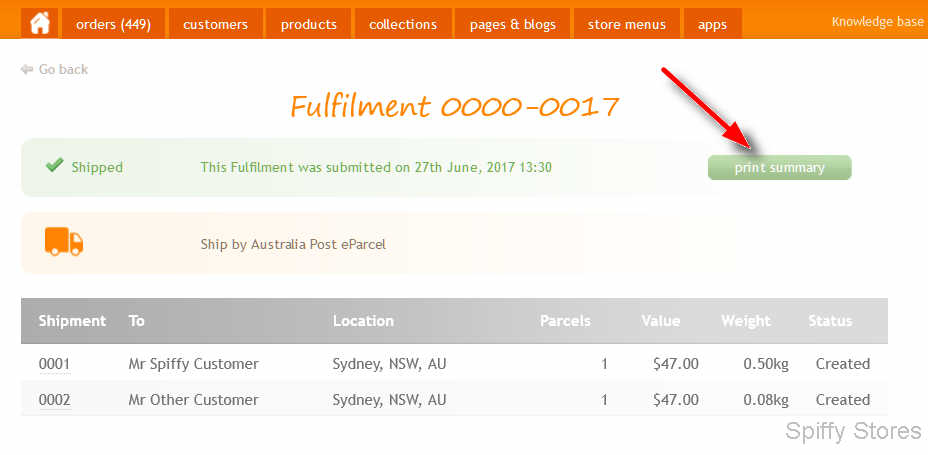
Task: Click the orange delivery truck icon
Action: coord(64,243)
